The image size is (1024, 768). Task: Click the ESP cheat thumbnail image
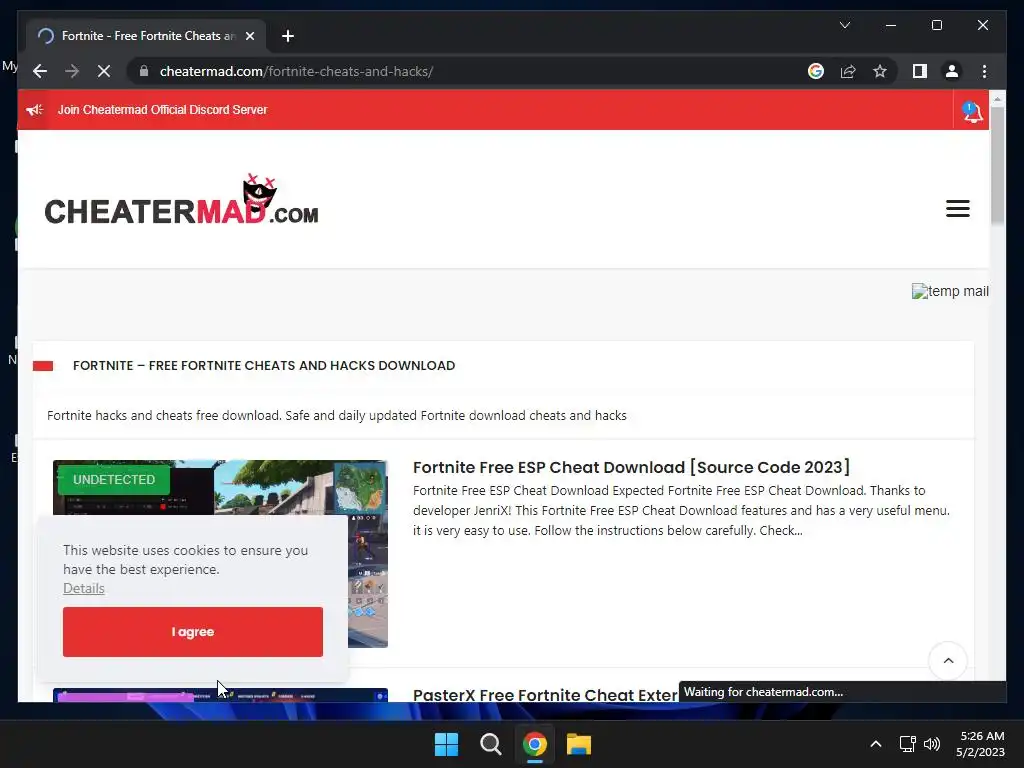coord(220,554)
